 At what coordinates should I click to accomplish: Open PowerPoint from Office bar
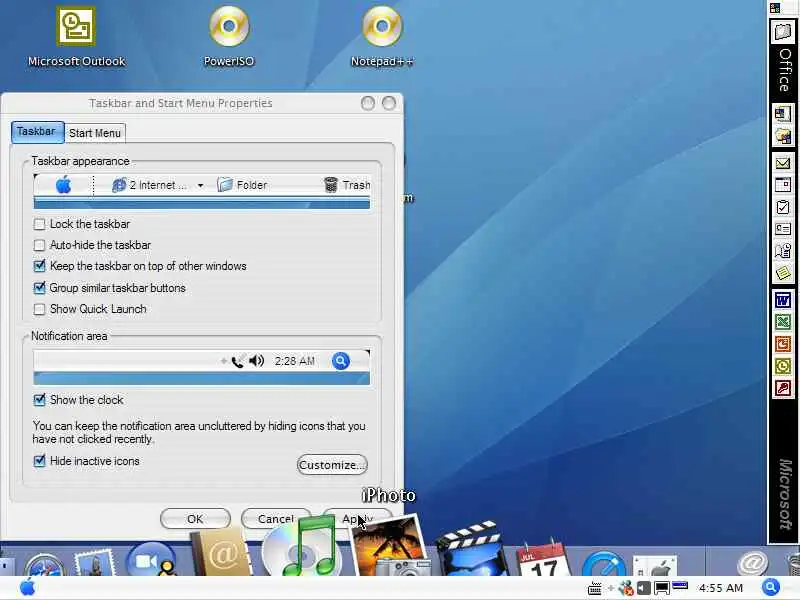point(783,343)
